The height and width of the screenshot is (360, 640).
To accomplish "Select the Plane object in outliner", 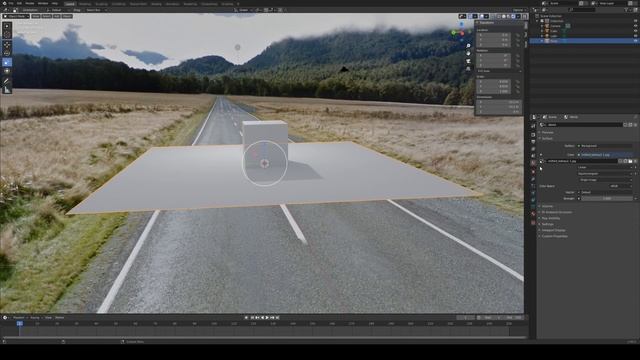I will pos(554,41).
